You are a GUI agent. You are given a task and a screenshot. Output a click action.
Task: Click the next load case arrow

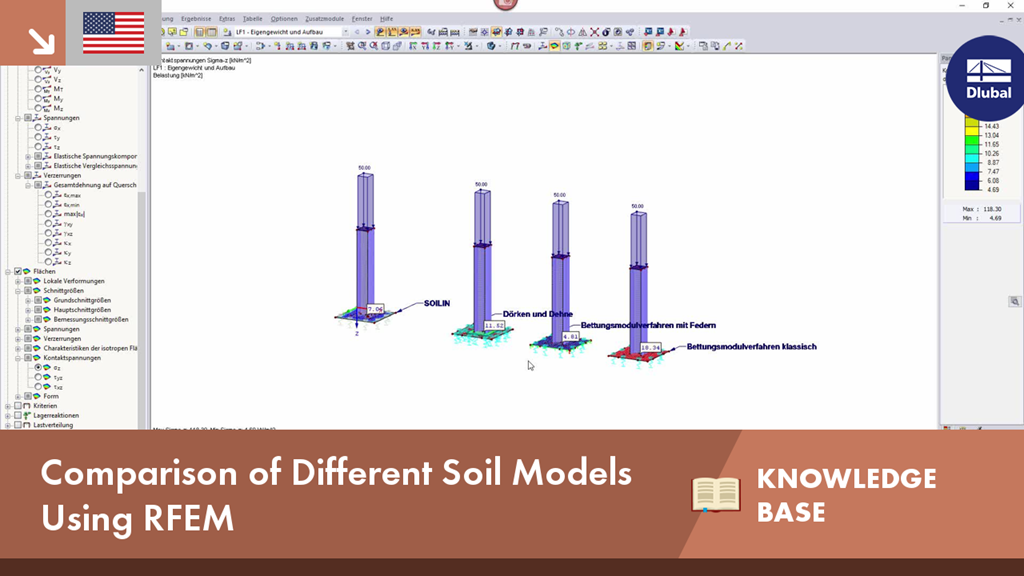coord(368,32)
